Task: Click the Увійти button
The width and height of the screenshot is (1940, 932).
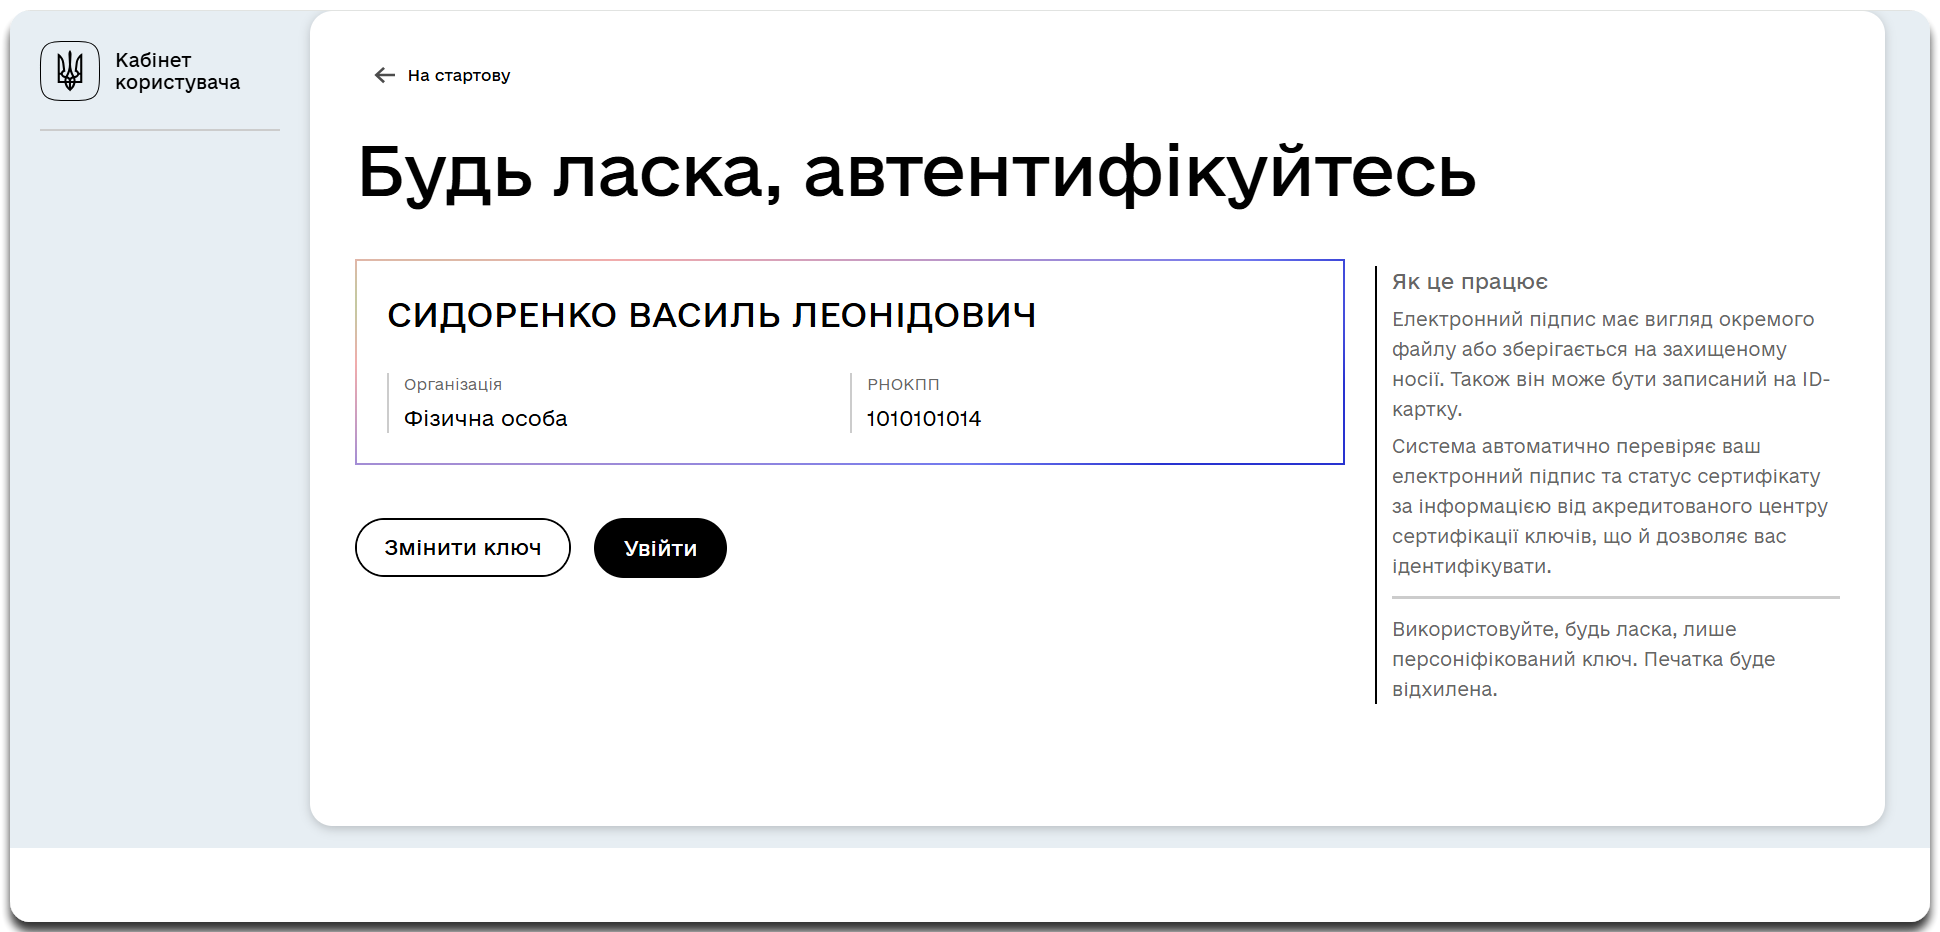Action: 660,548
